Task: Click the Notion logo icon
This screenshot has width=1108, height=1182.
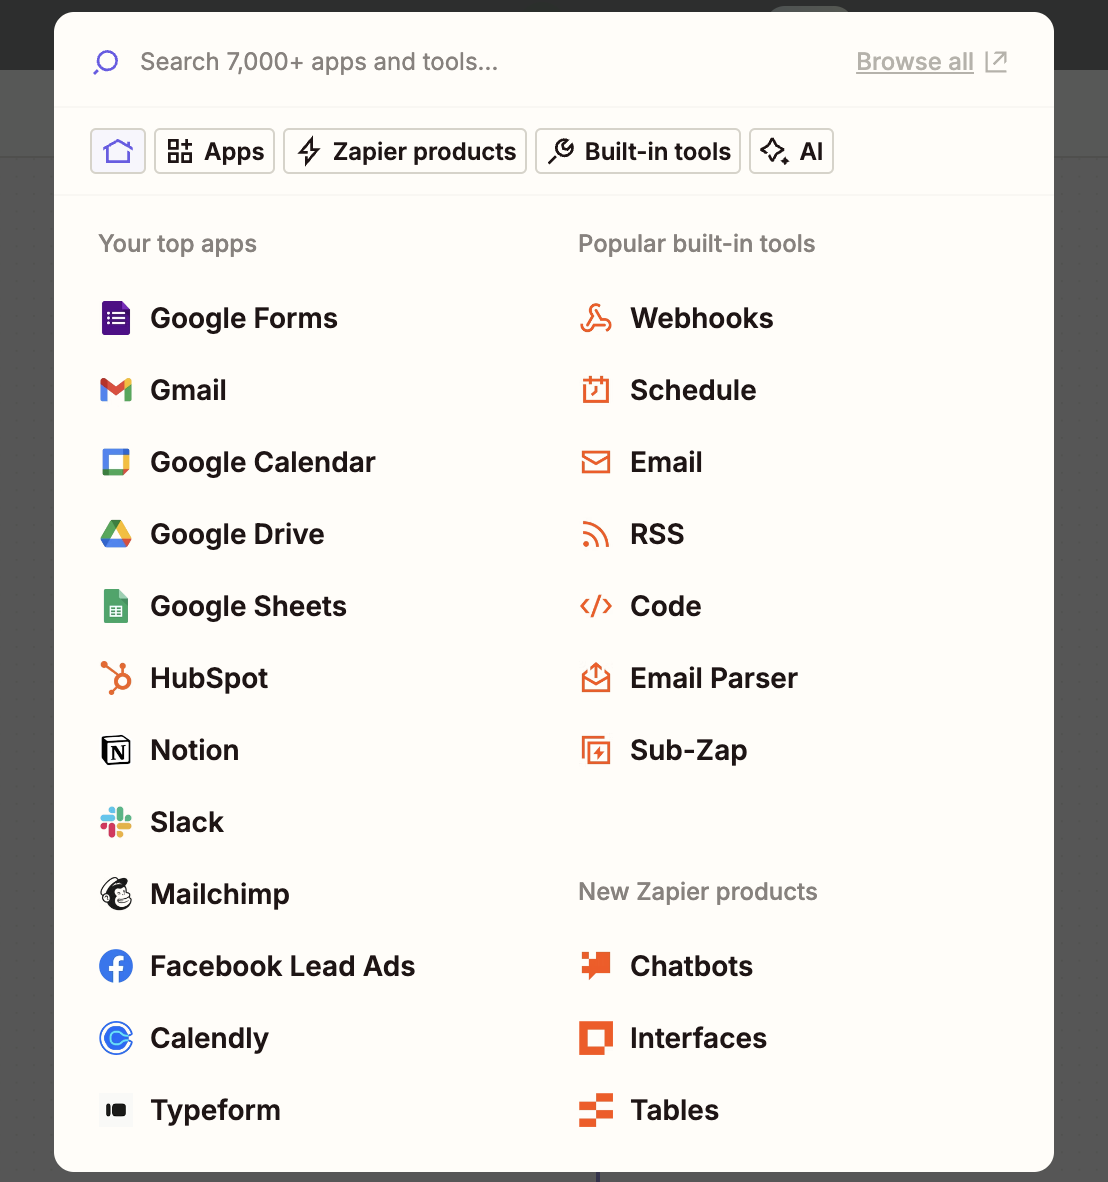Action: (x=116, y=750)
